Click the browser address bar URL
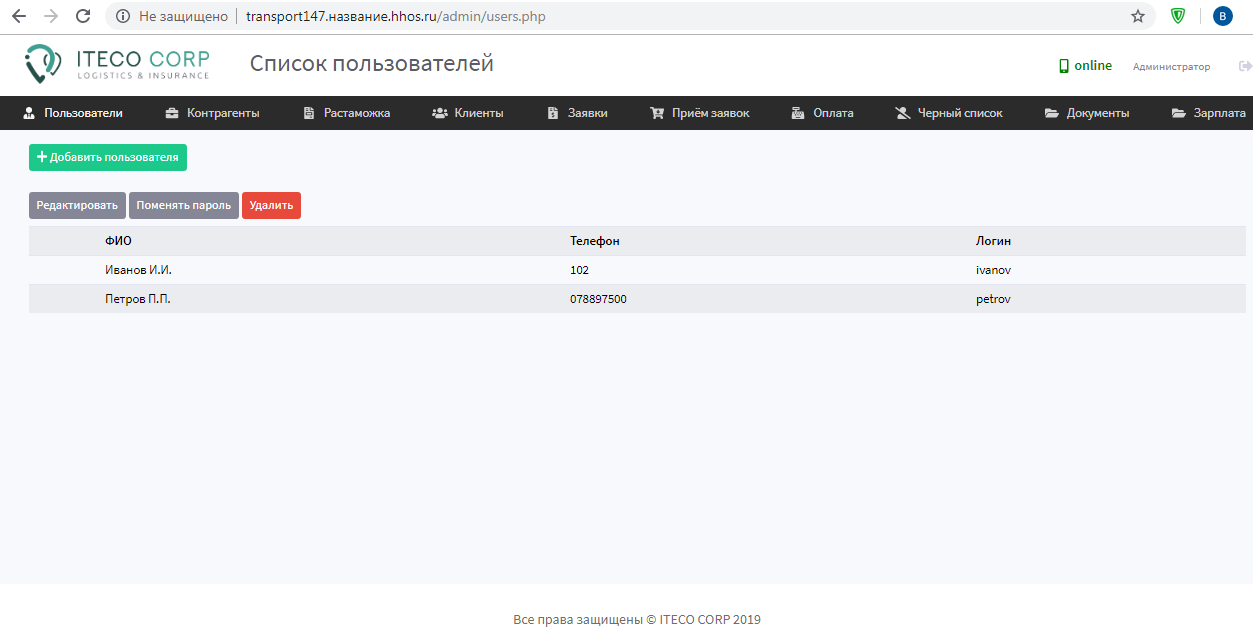This screenshot has height=636, width=1253. (396, 16)
